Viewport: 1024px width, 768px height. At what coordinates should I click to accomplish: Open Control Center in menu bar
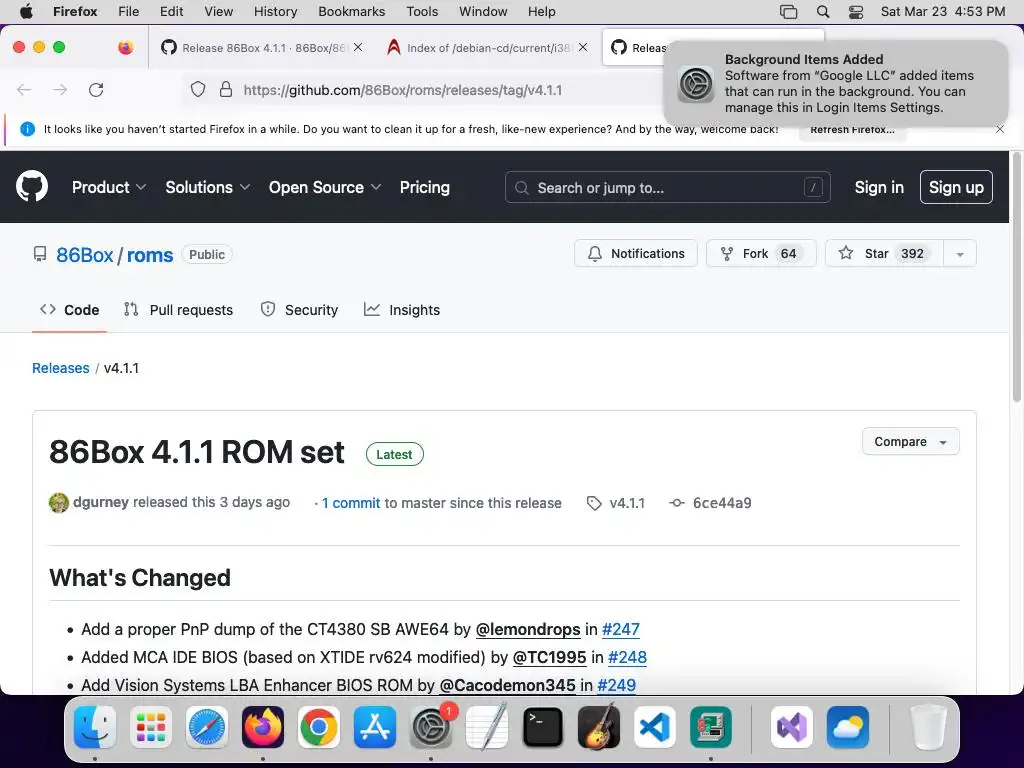pos(856,11)
